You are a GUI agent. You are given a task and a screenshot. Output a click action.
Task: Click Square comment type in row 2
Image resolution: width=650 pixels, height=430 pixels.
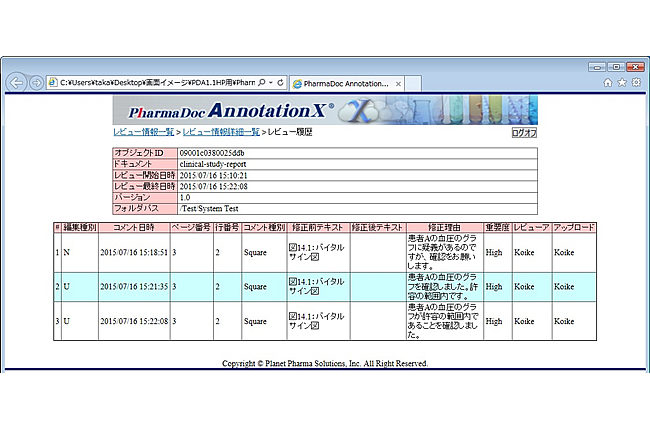(x=255, y=287)
